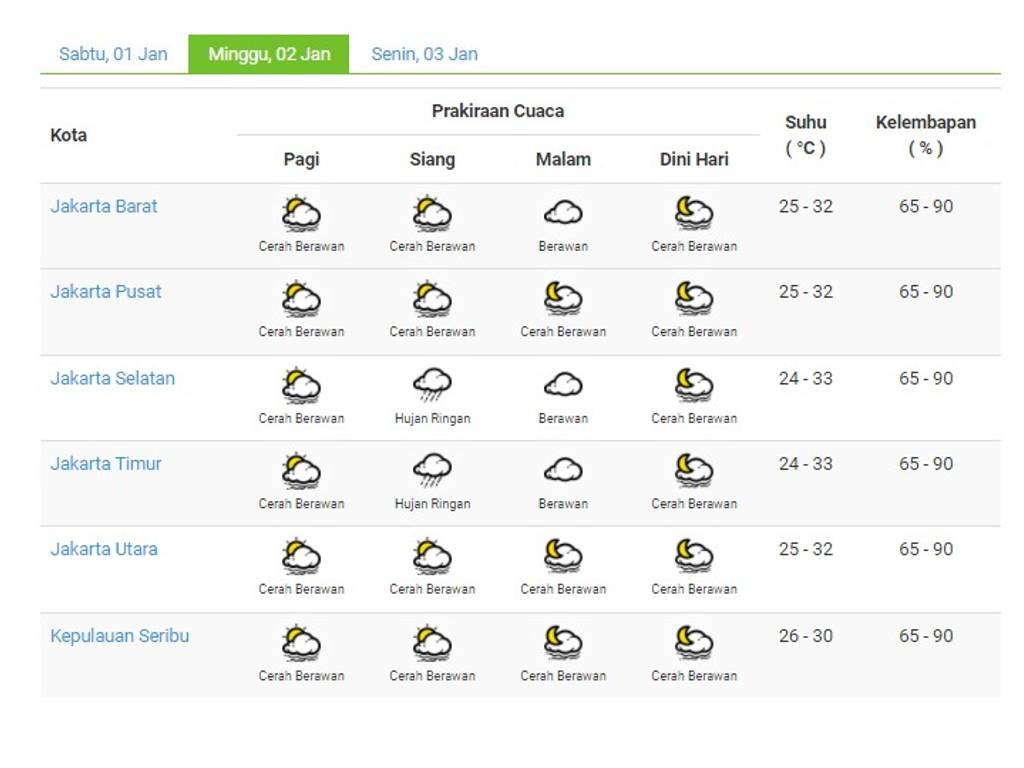Select the Jakarta Utara link
Image resolution: width=1024 pixels, height=768 pixels.
coord(104,549)
